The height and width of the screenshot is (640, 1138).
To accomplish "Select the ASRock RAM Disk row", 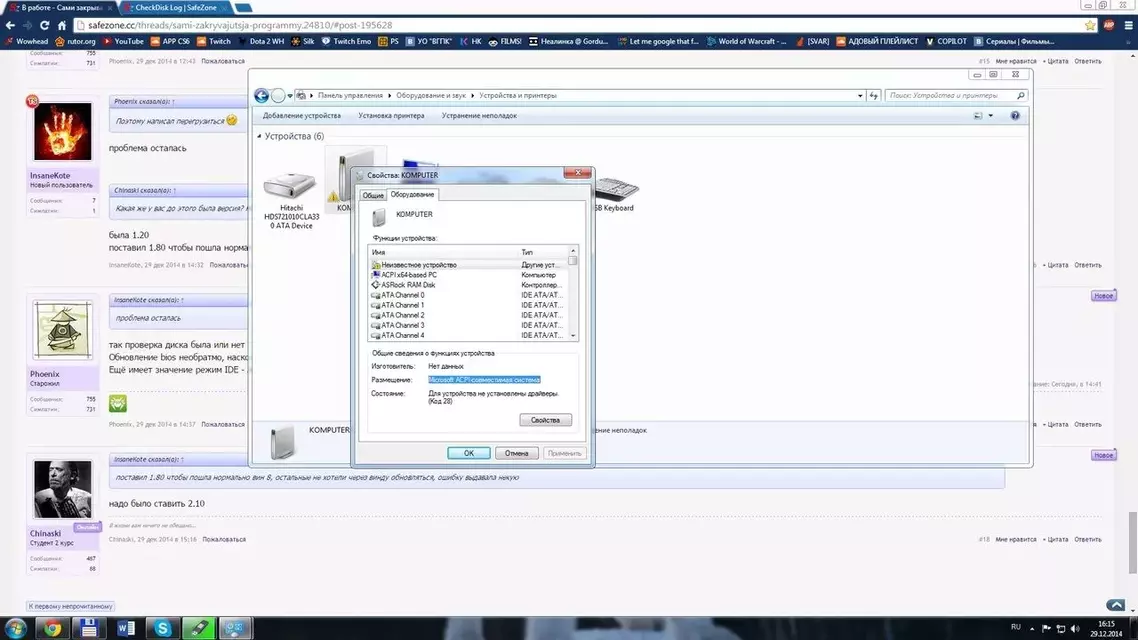I will point(469,285).
